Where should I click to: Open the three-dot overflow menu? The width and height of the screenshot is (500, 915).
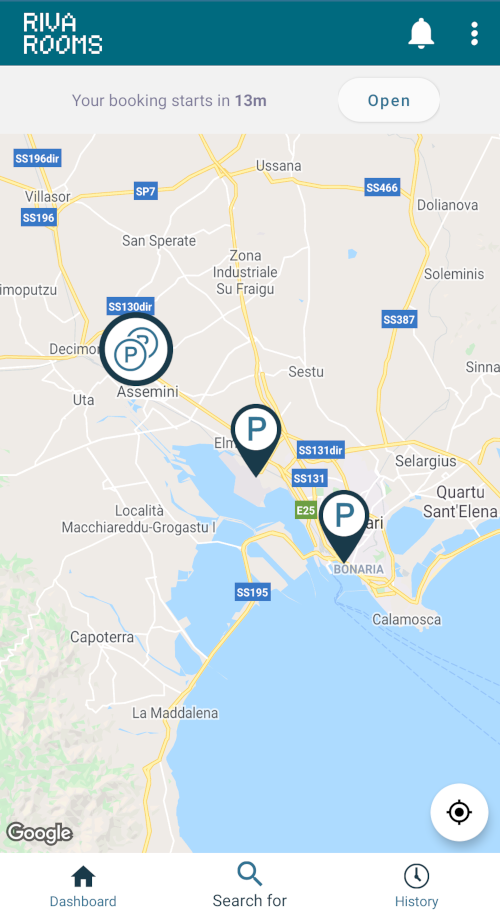(x=474, y=33)
